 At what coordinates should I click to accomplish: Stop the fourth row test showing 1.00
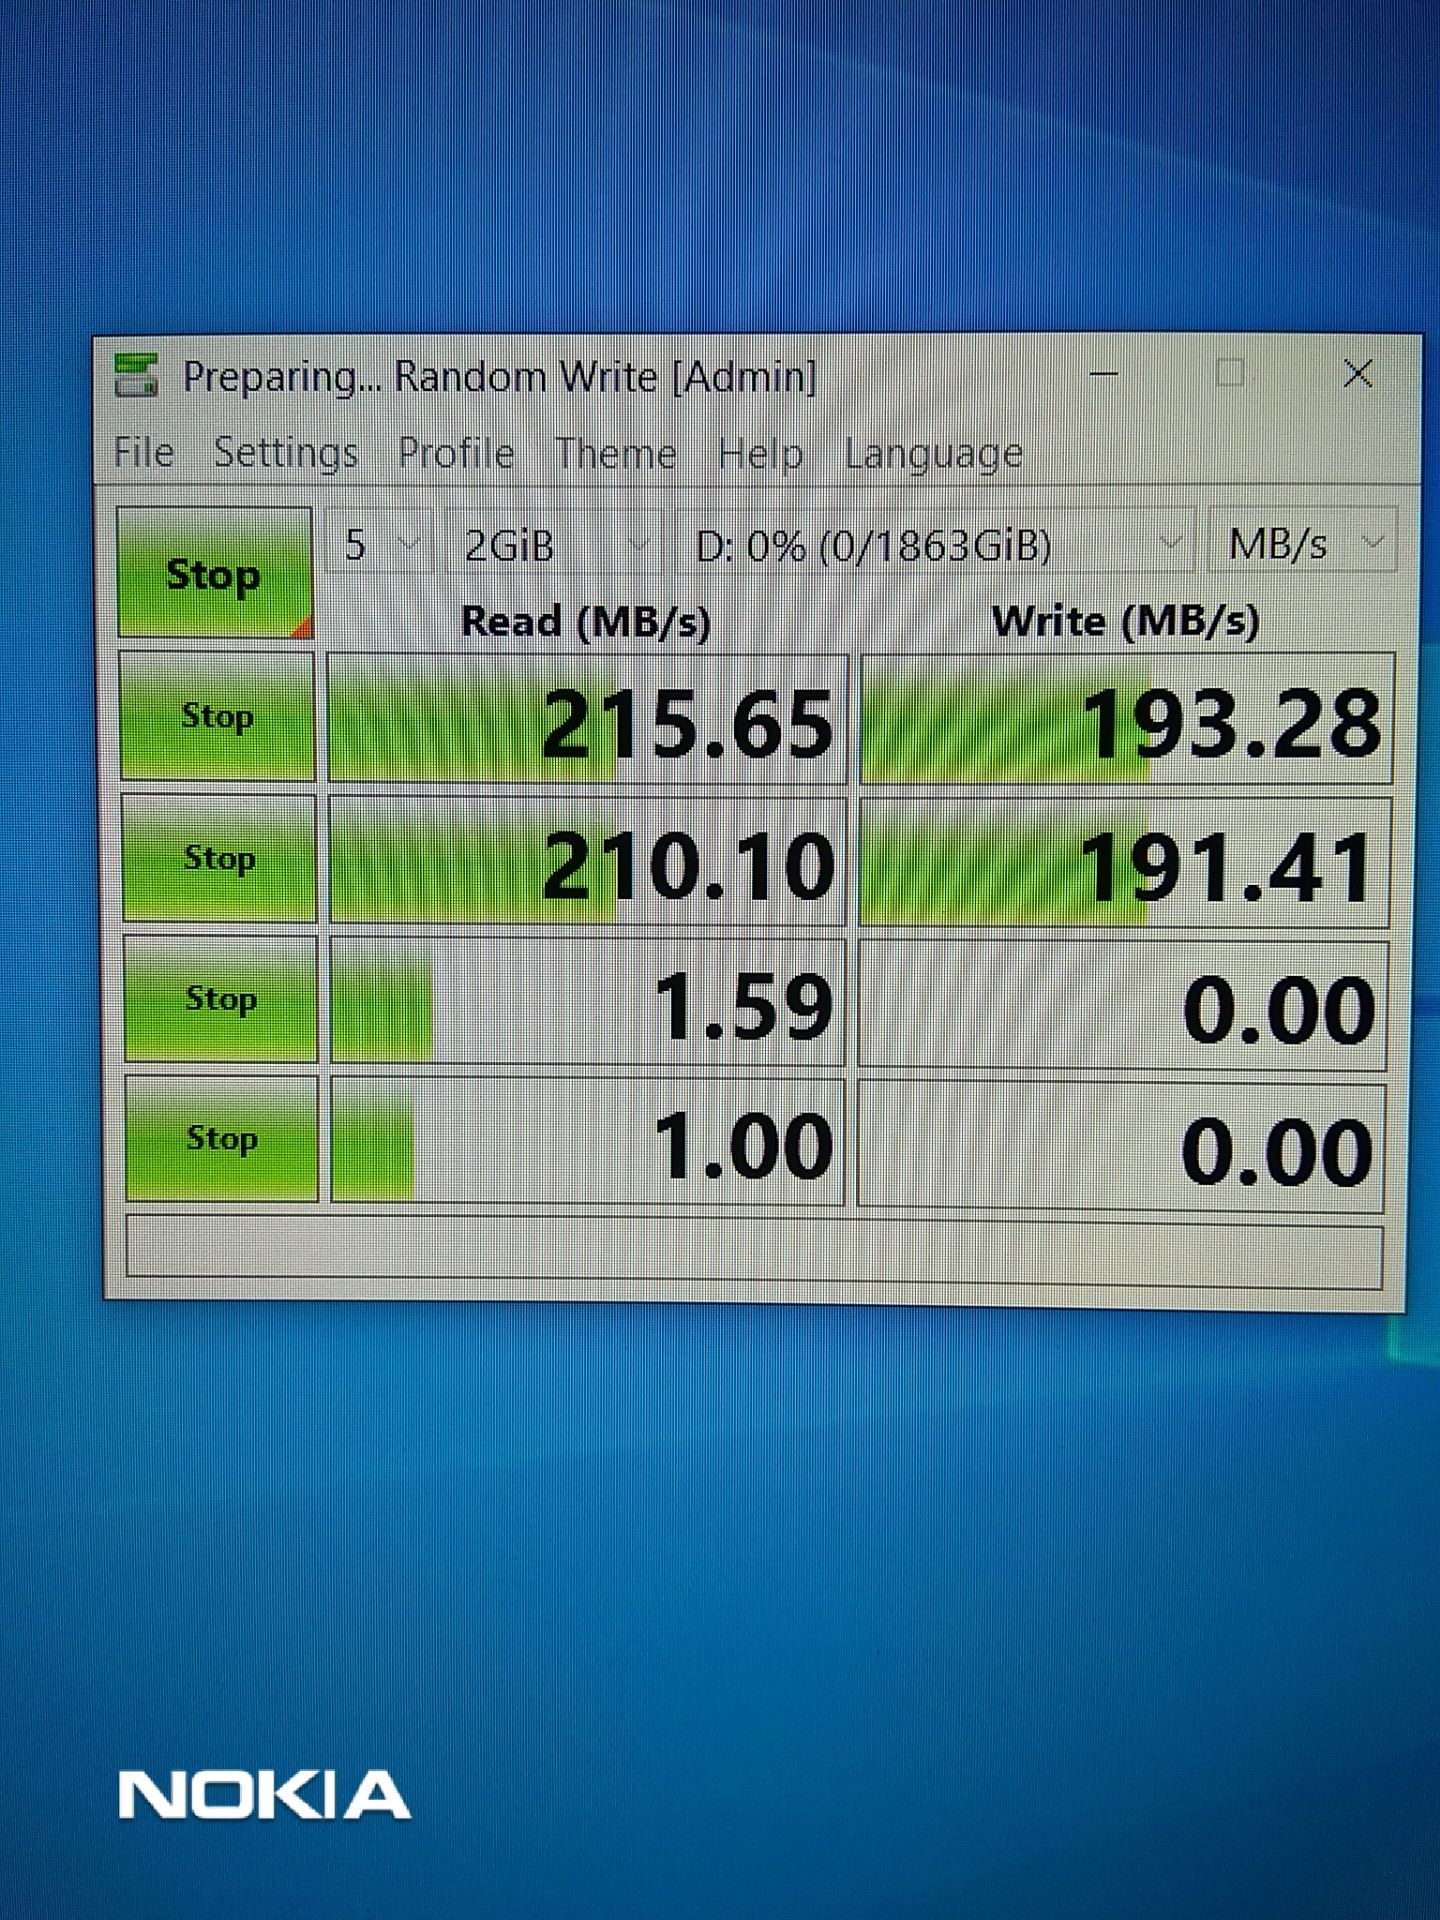(x=222, y=1139)
